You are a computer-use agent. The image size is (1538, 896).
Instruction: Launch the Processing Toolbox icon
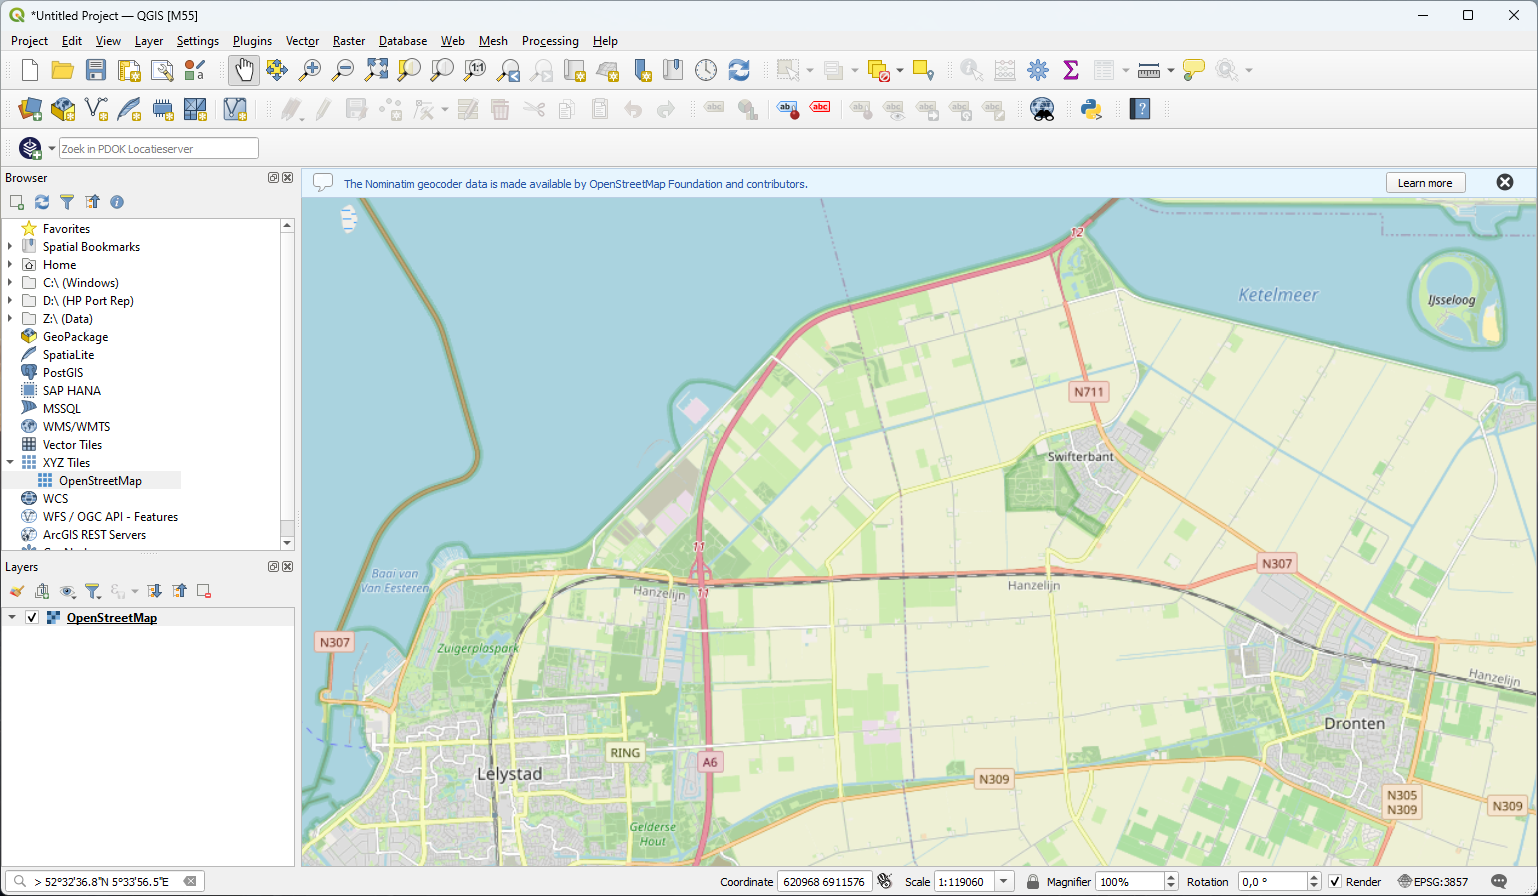tap(1039, 70)
